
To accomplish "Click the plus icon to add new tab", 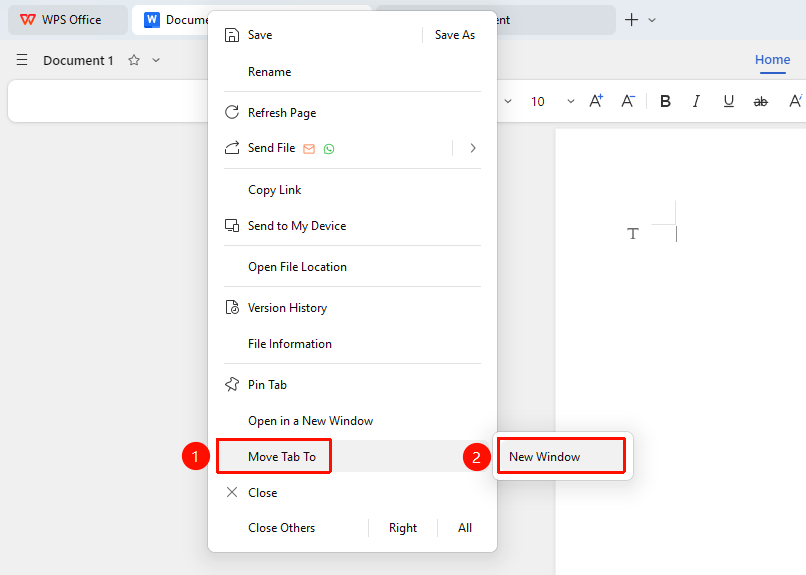I will [x=631, y=20].
